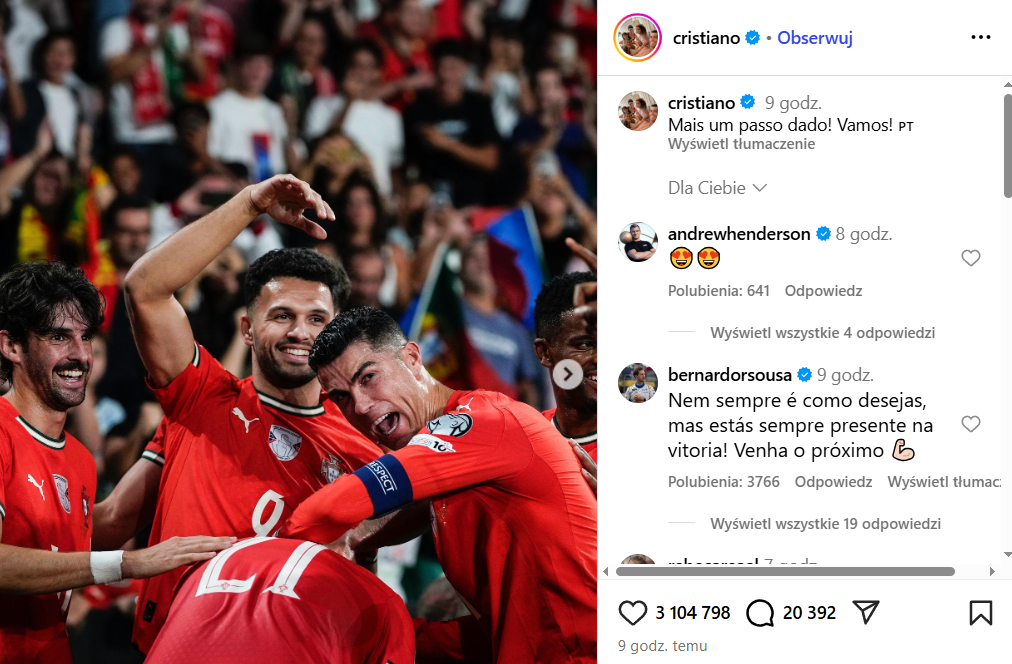Follow cristiano via Obserwuj
The width and height of the screenshot is (1012, 664).
(815, 38)
